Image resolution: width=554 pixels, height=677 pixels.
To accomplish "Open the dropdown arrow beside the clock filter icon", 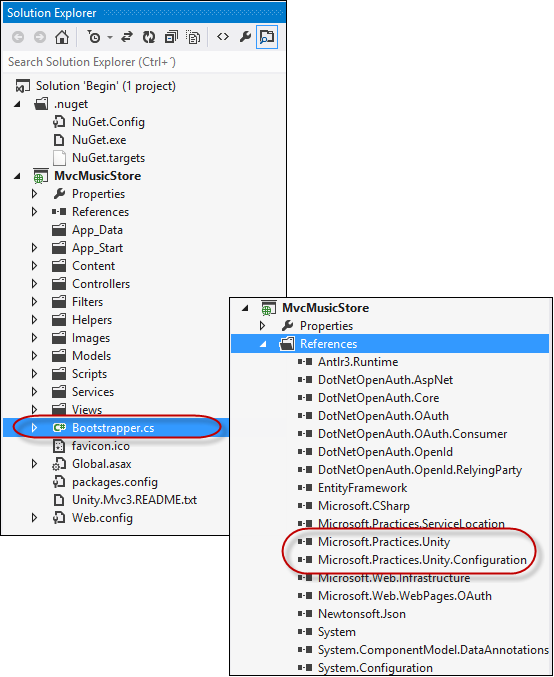I will (x=110, y=38).
